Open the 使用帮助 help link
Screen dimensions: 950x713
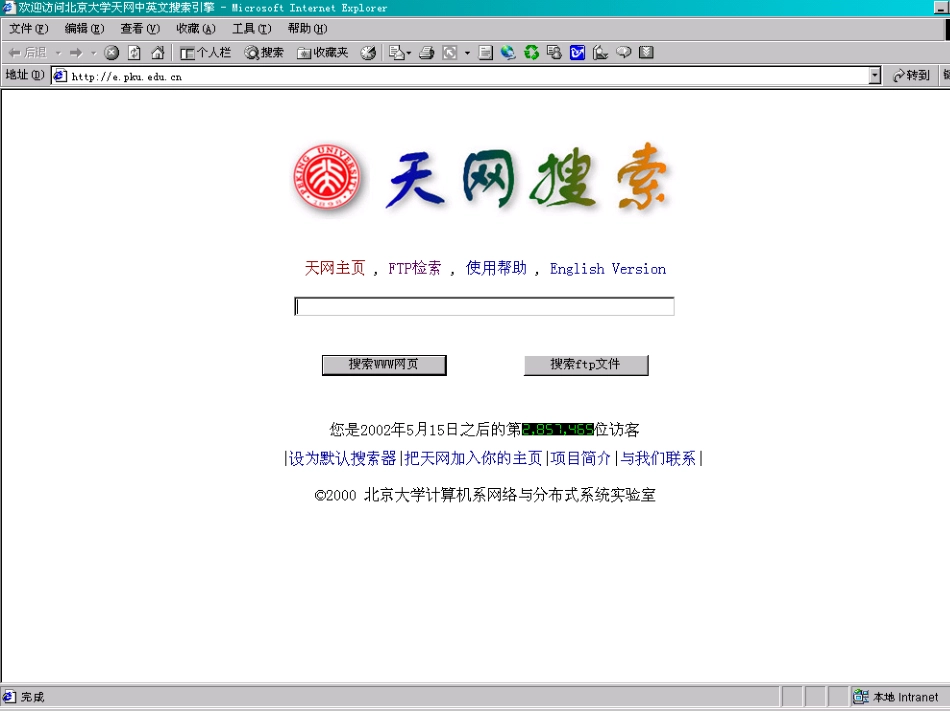[496, 268]
